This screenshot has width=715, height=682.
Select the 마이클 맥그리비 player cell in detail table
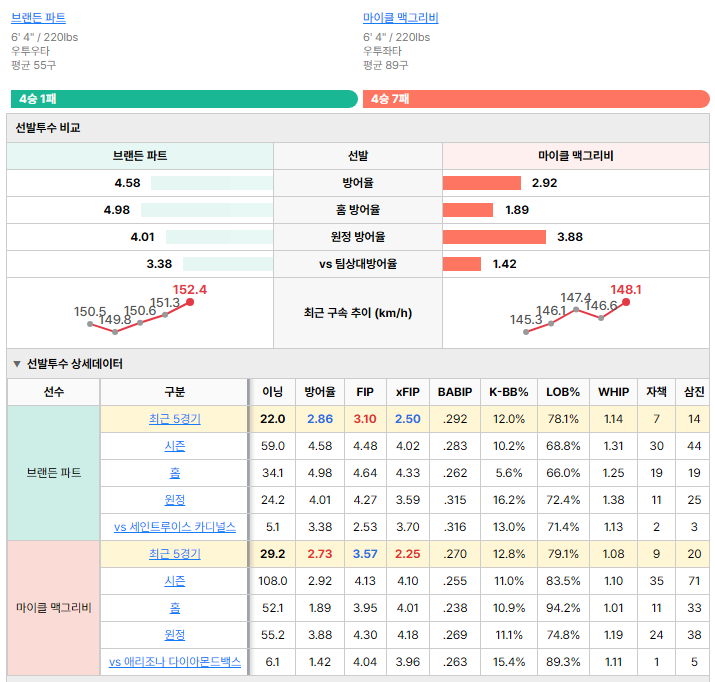click(54, 608)
